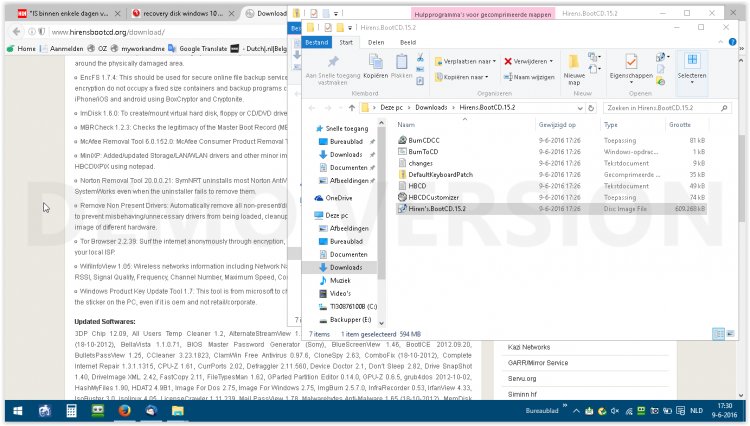This screenshot has width=750, height=426.
Task: Select Downloads under Deze pc
Action: (345, 268)
